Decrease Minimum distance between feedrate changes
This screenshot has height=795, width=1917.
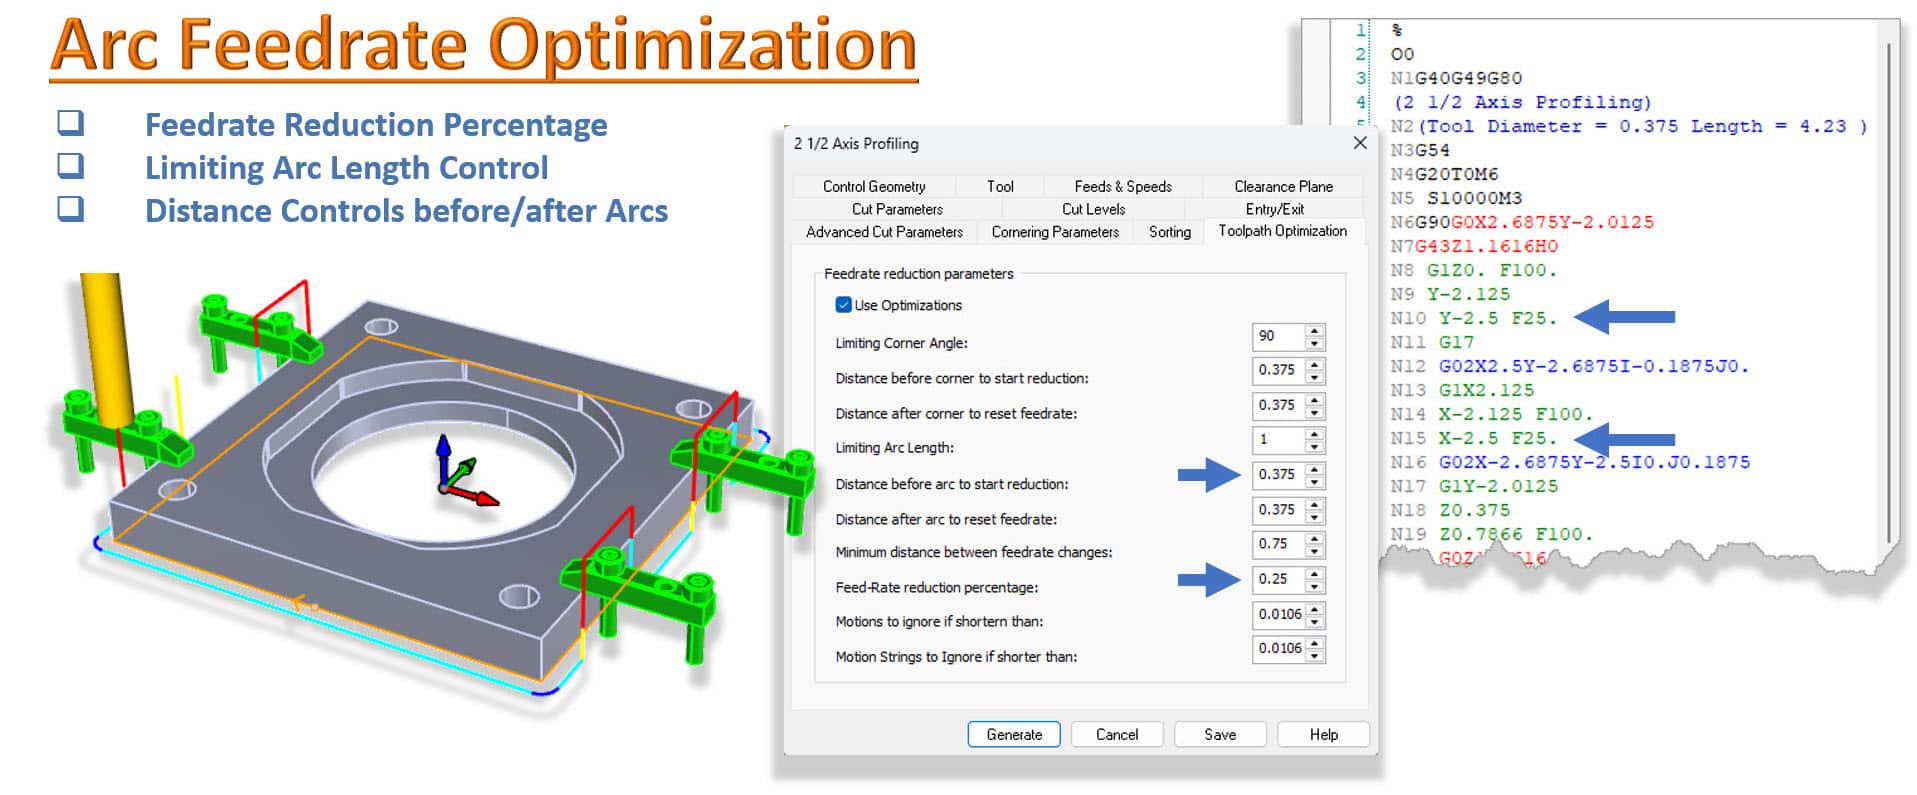click(1315, 551)
